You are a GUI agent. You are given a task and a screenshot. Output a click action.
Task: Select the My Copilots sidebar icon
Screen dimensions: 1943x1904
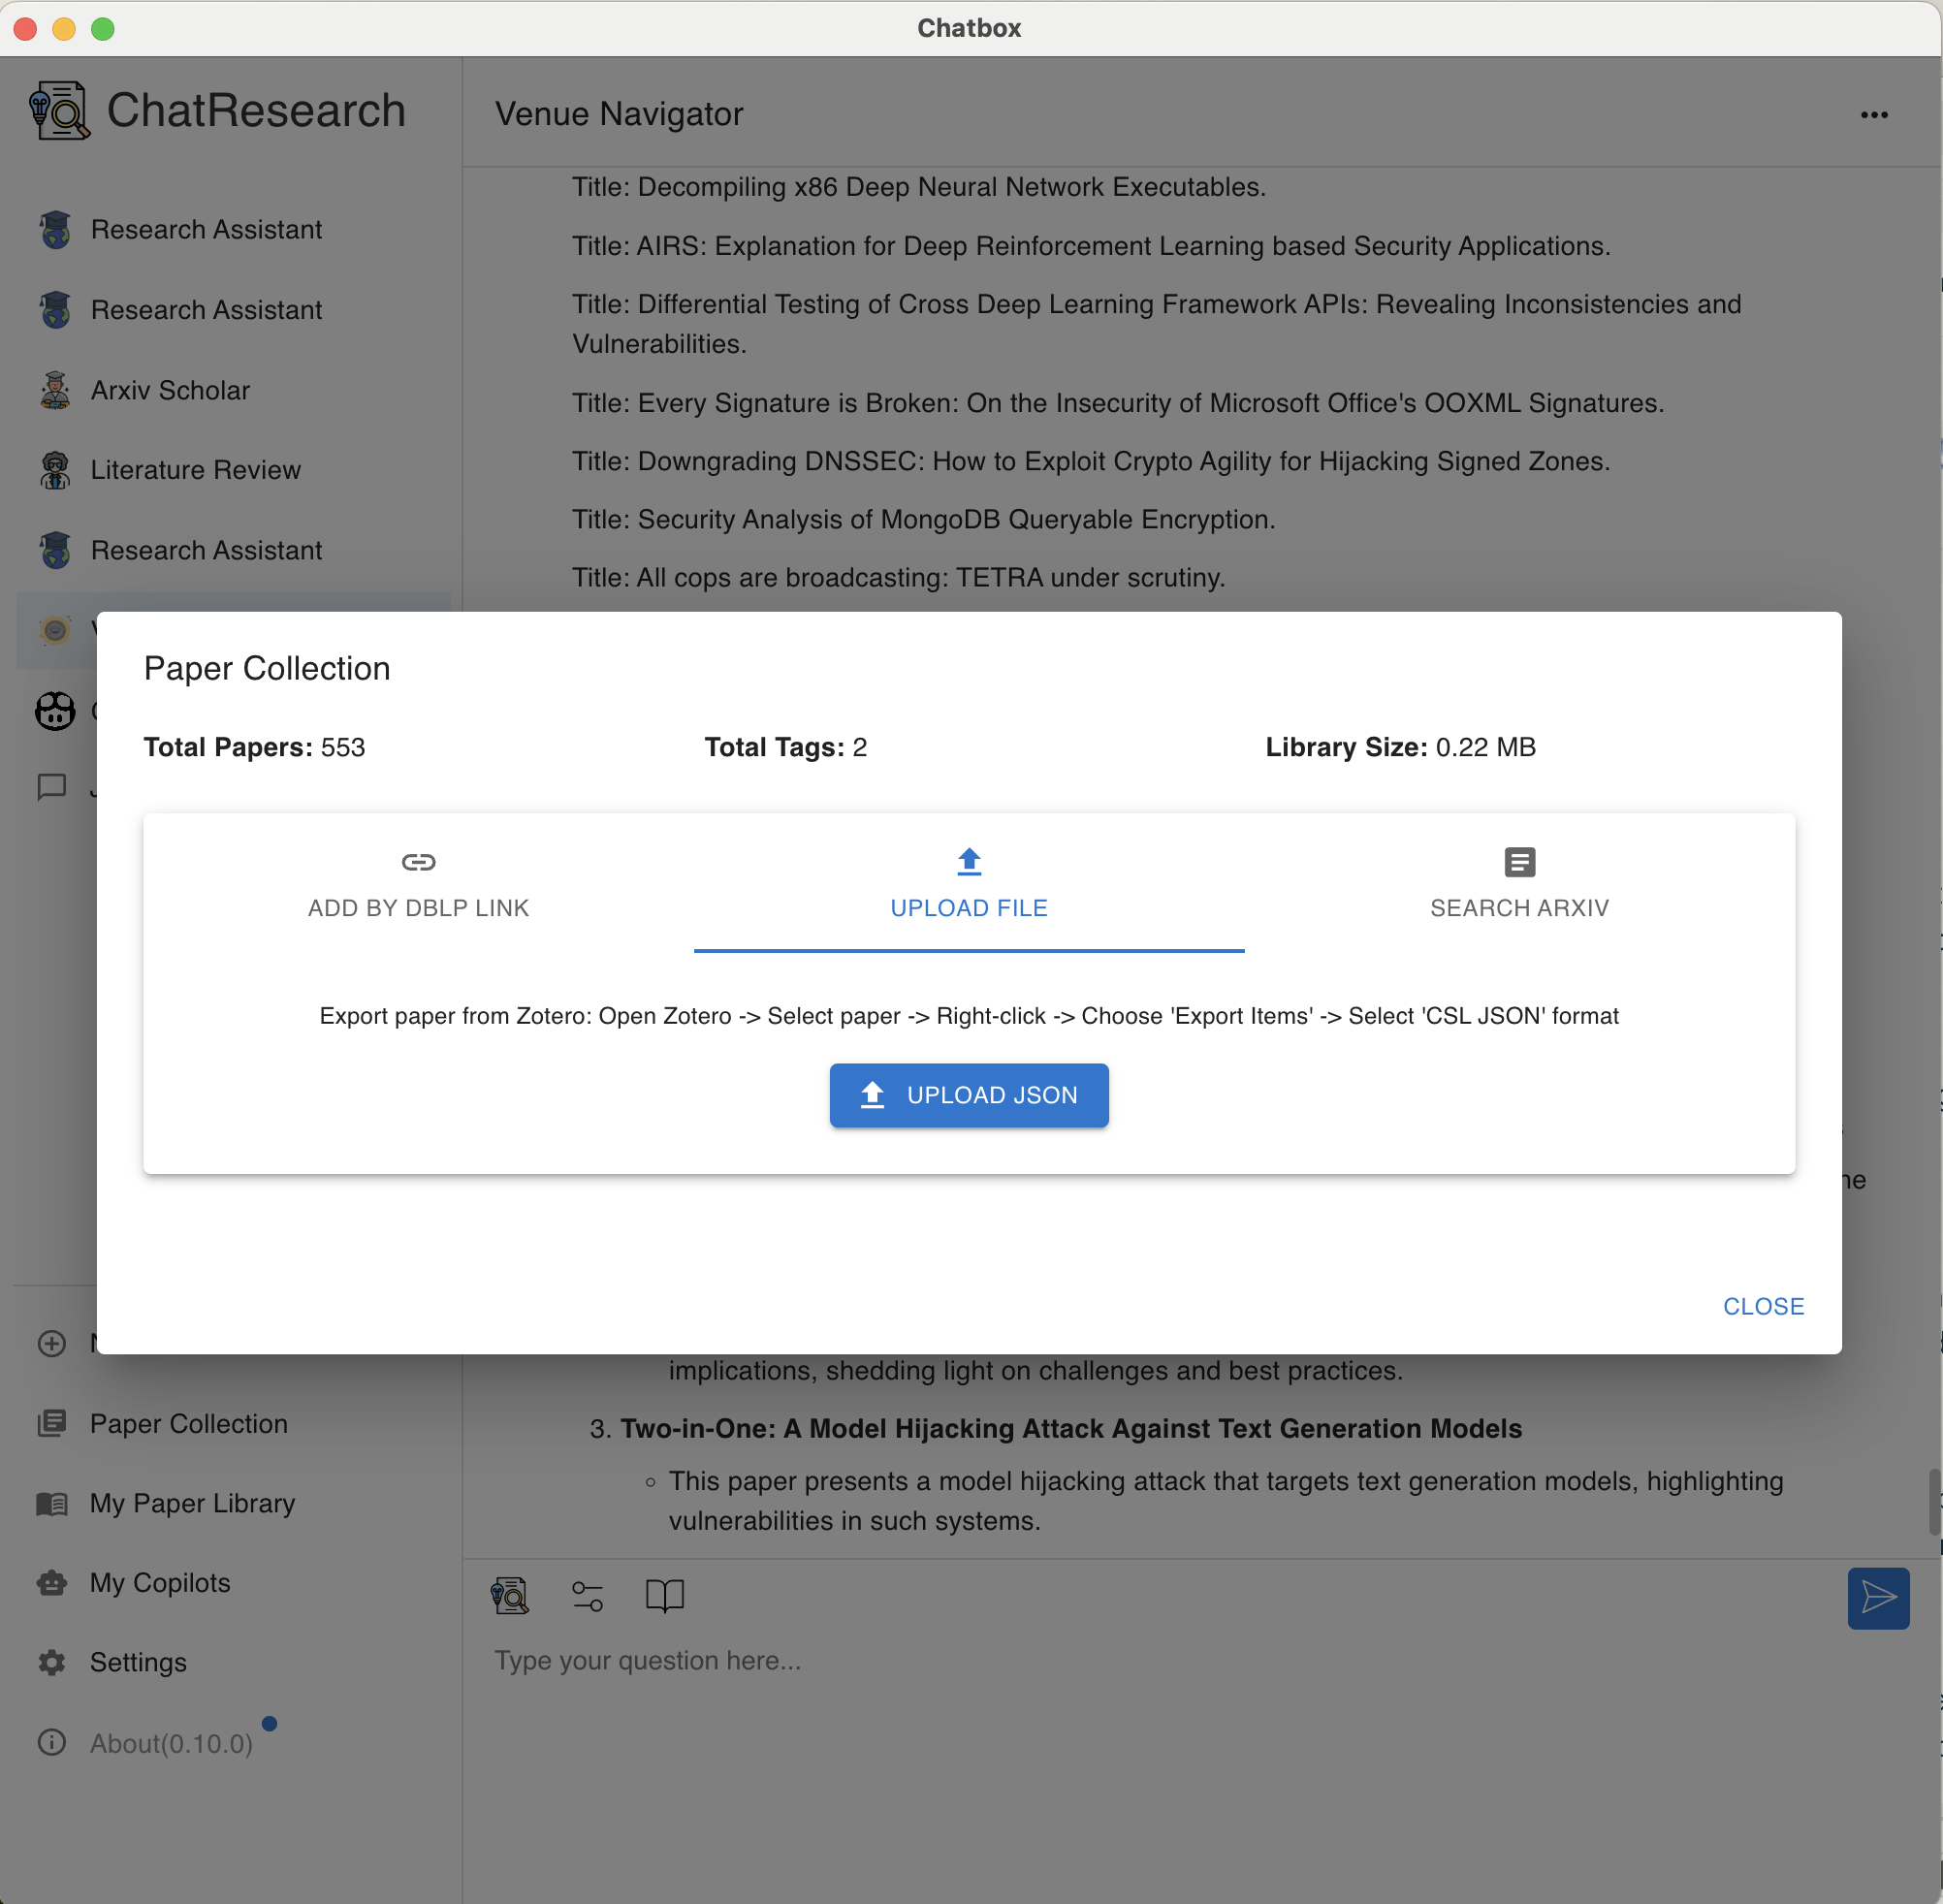coord(52,1583)
